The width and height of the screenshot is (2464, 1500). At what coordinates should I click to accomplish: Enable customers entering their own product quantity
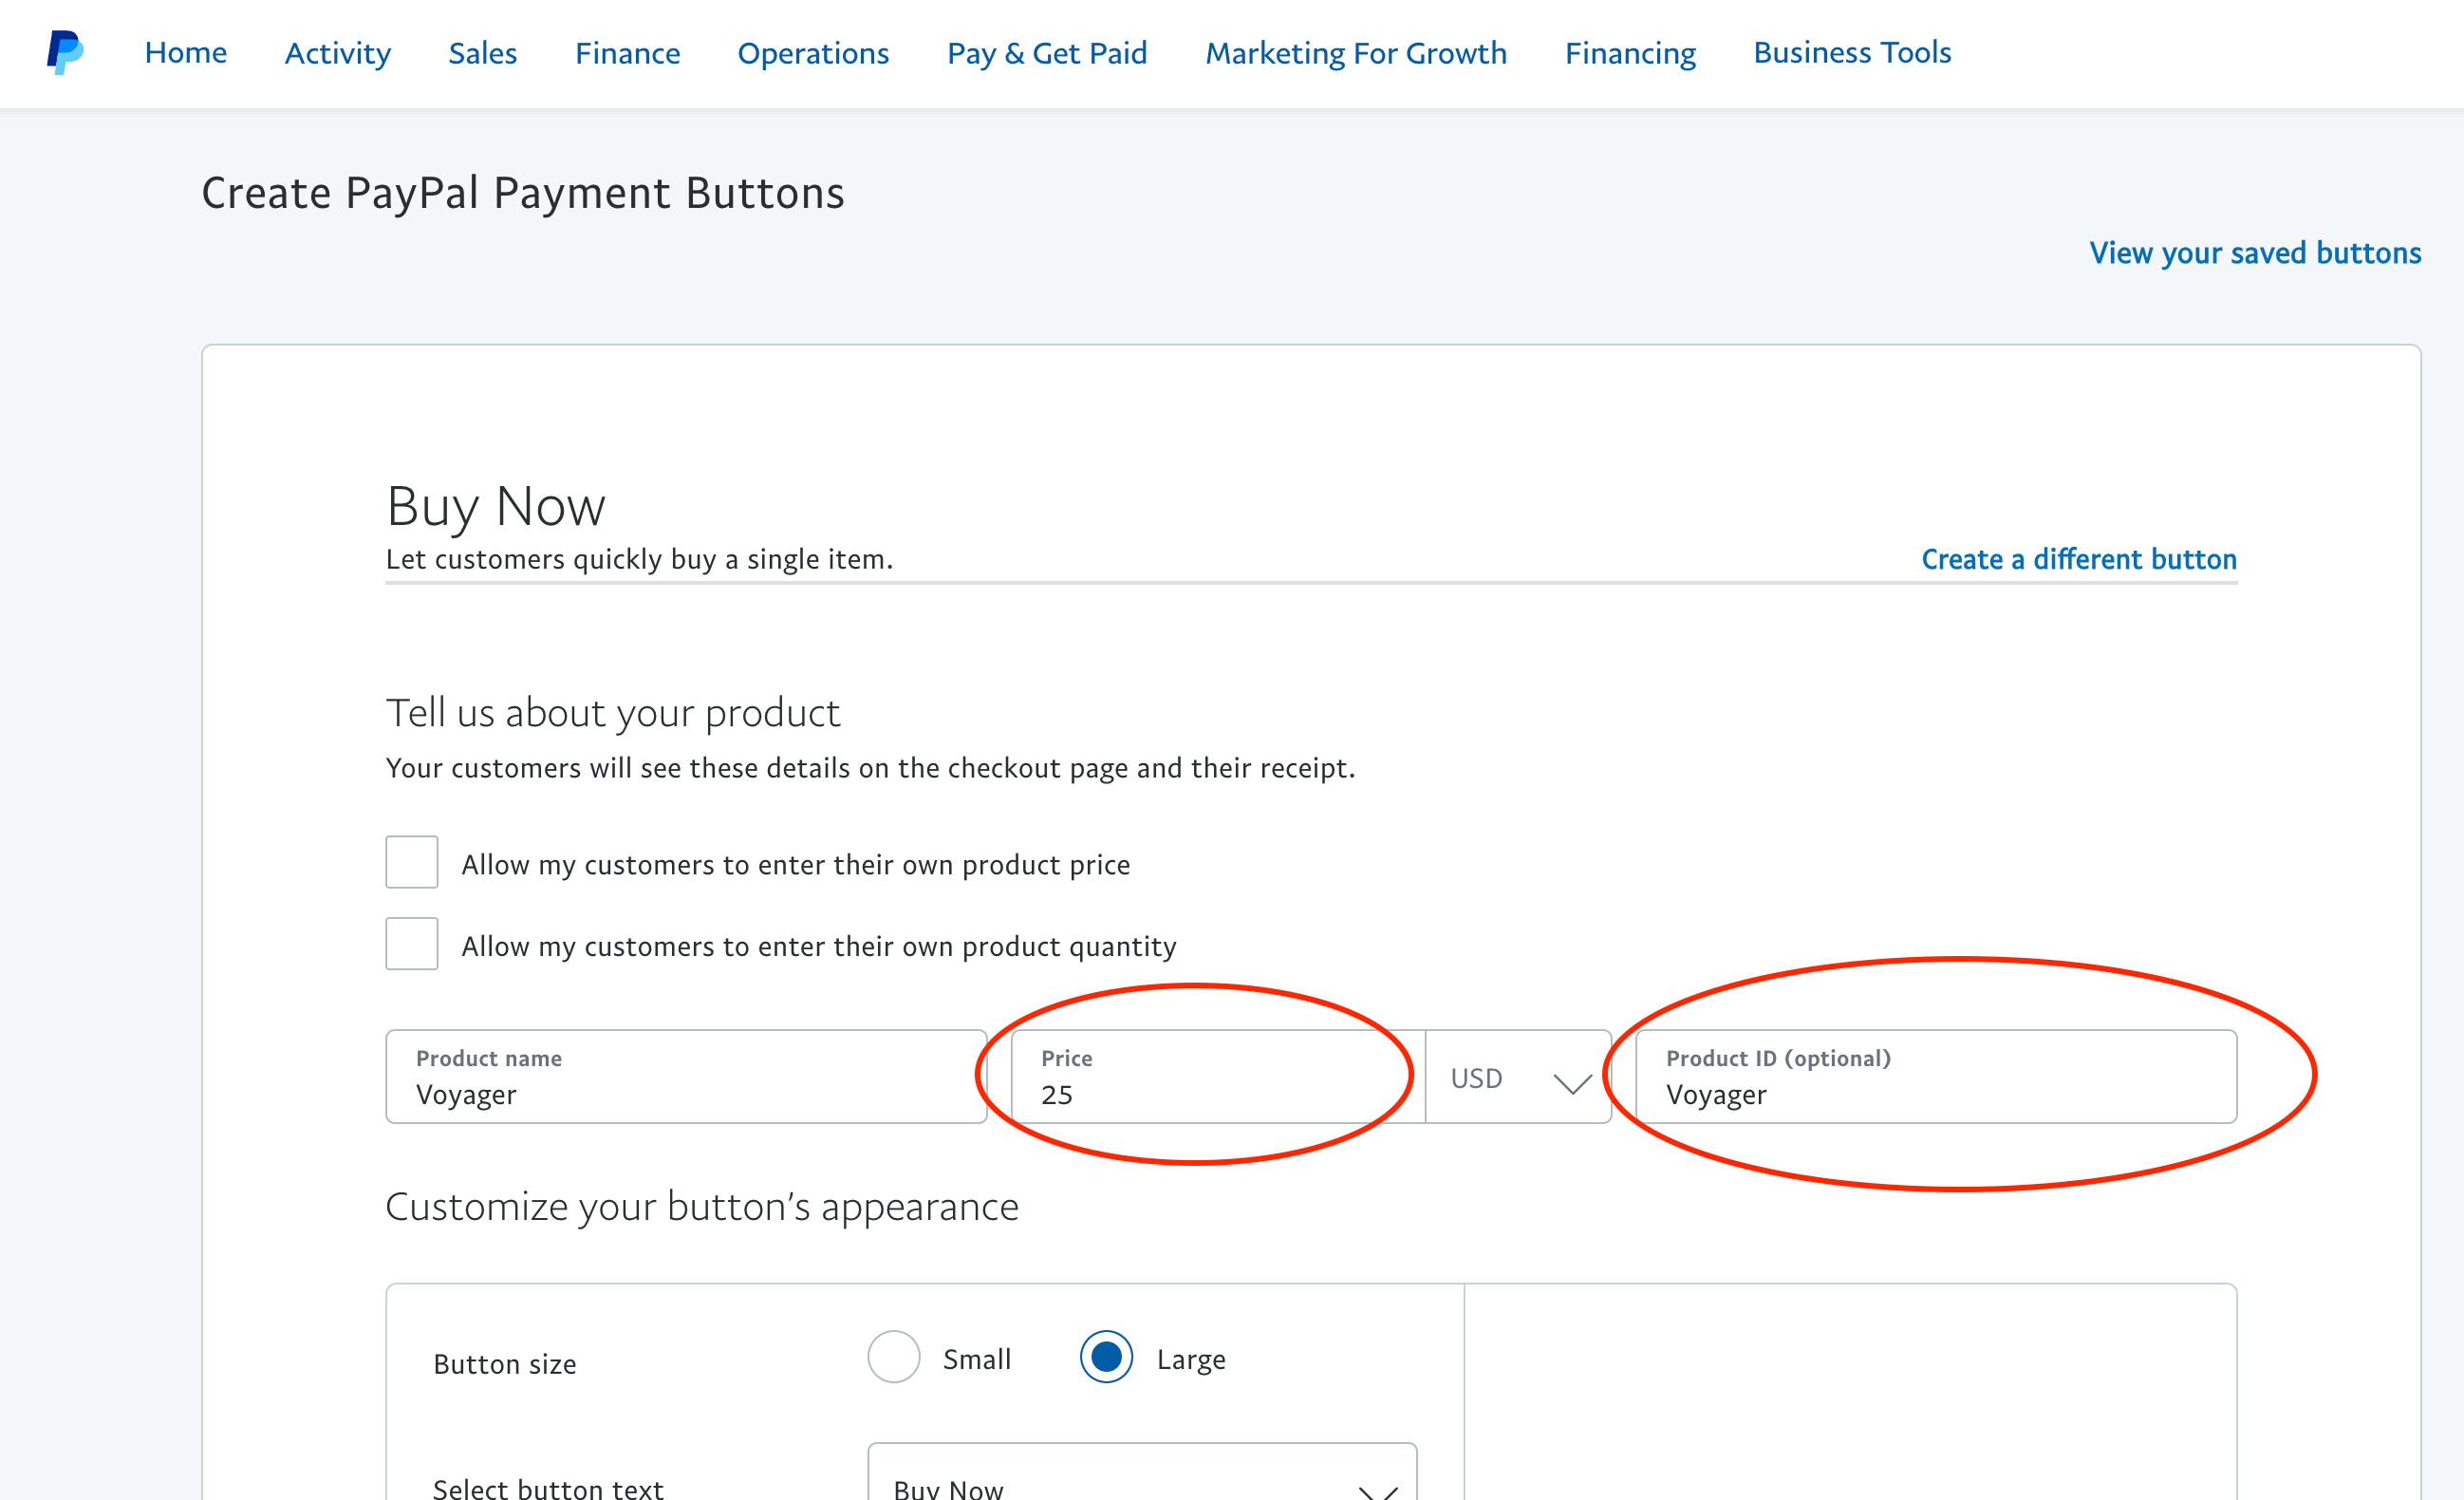tap(412, 944)
